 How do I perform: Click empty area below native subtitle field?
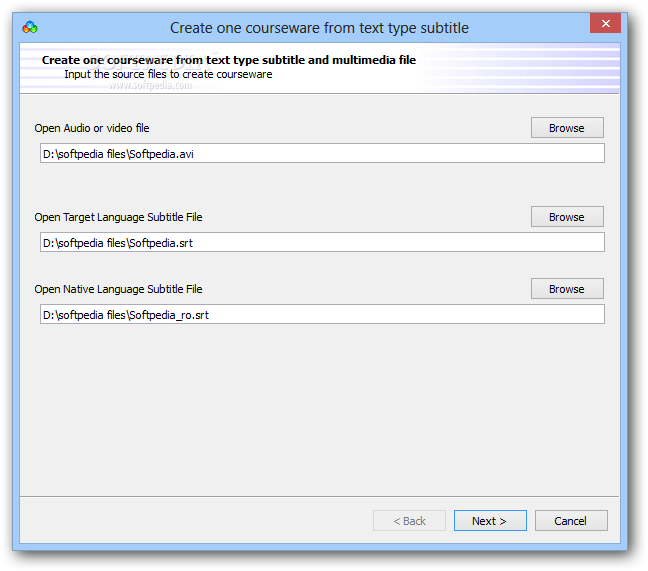pyautogui.click(x=319, y=409)
